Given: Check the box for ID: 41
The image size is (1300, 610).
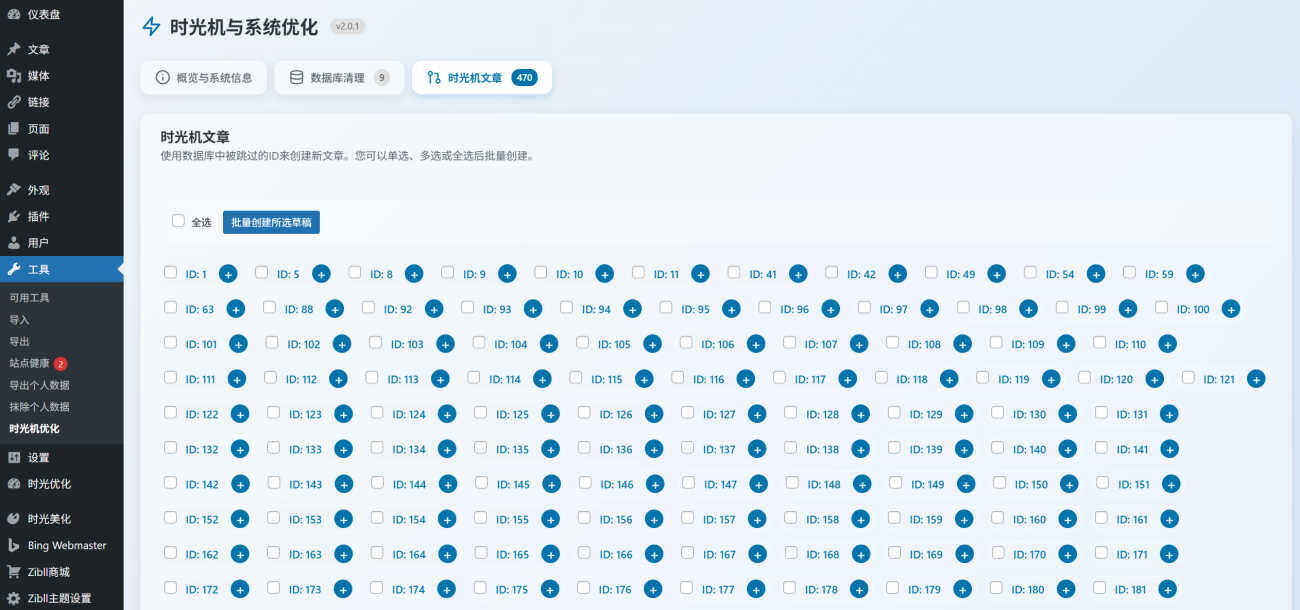Looking at the screenshot, I should click(734, 272).
